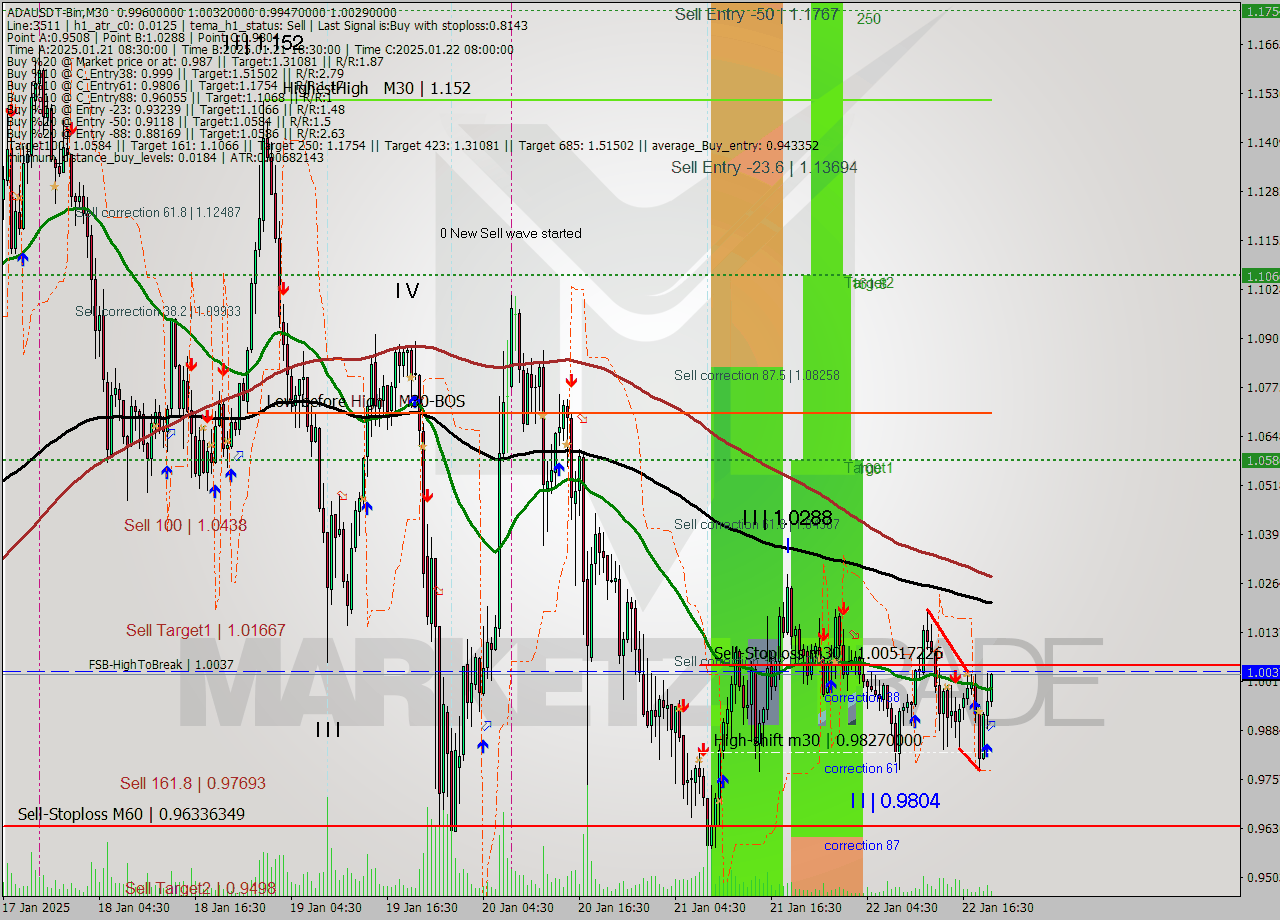Click the green 1.058 price tag
This screenshot has width=1280, height=920.
(x=1260, y=460)
